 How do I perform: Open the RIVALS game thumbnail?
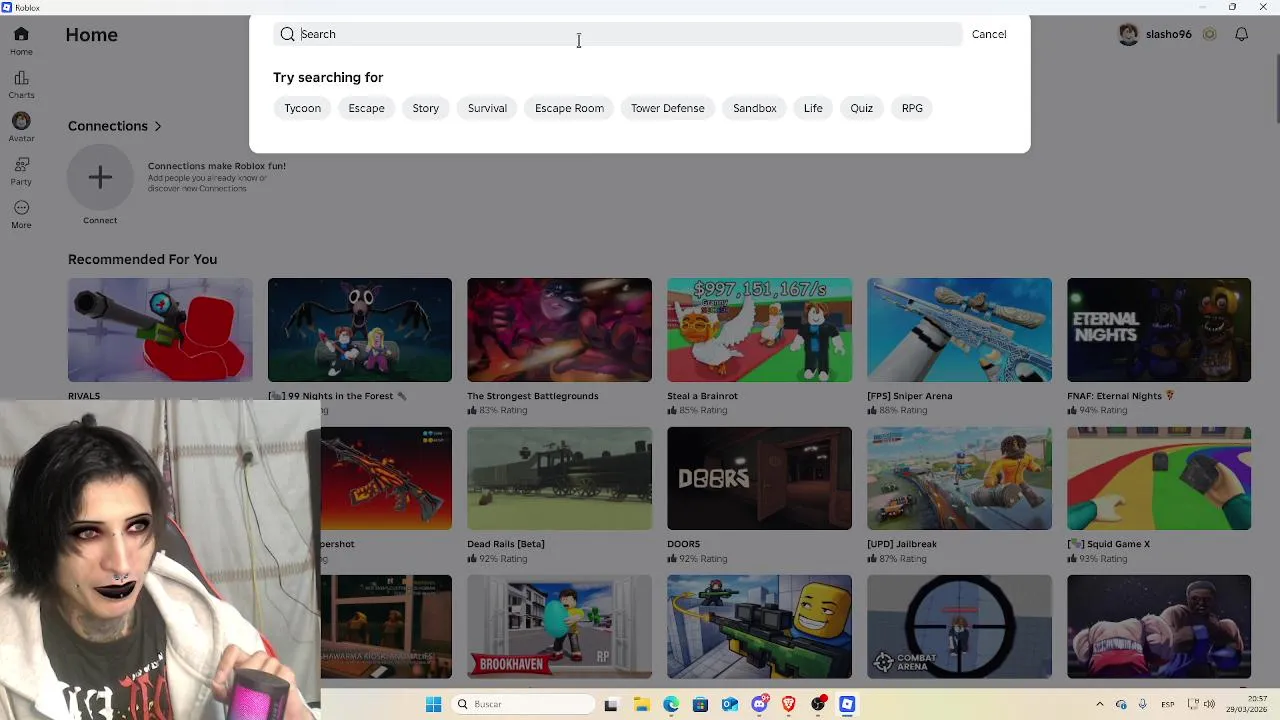click(160, 330)
